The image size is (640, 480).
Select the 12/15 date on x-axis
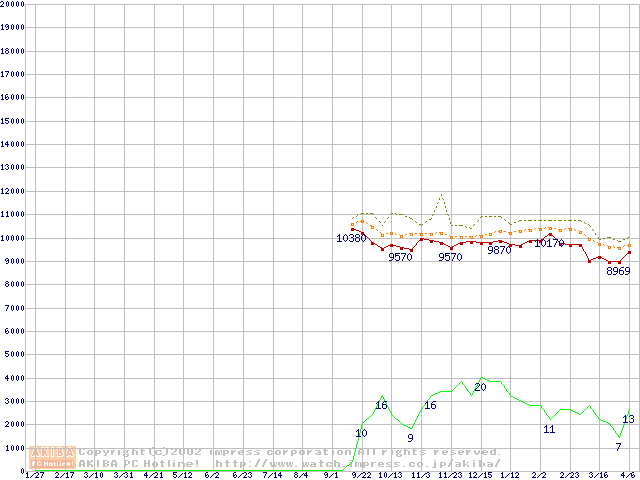[480, 475]
